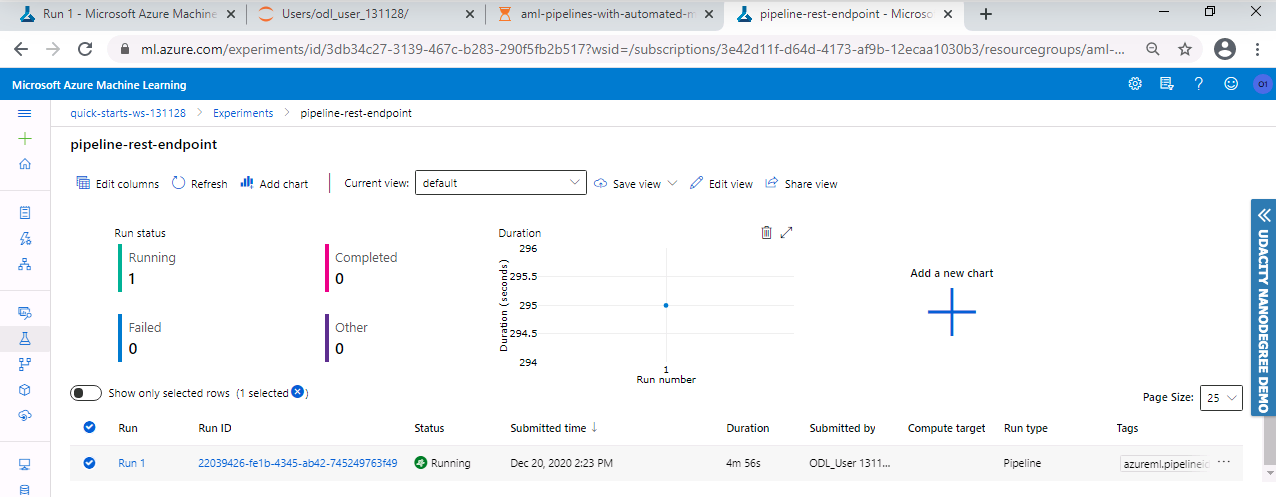Click the green plus create-new icon
Screen dimensions: 1276x497
click(x=25, y=139)
